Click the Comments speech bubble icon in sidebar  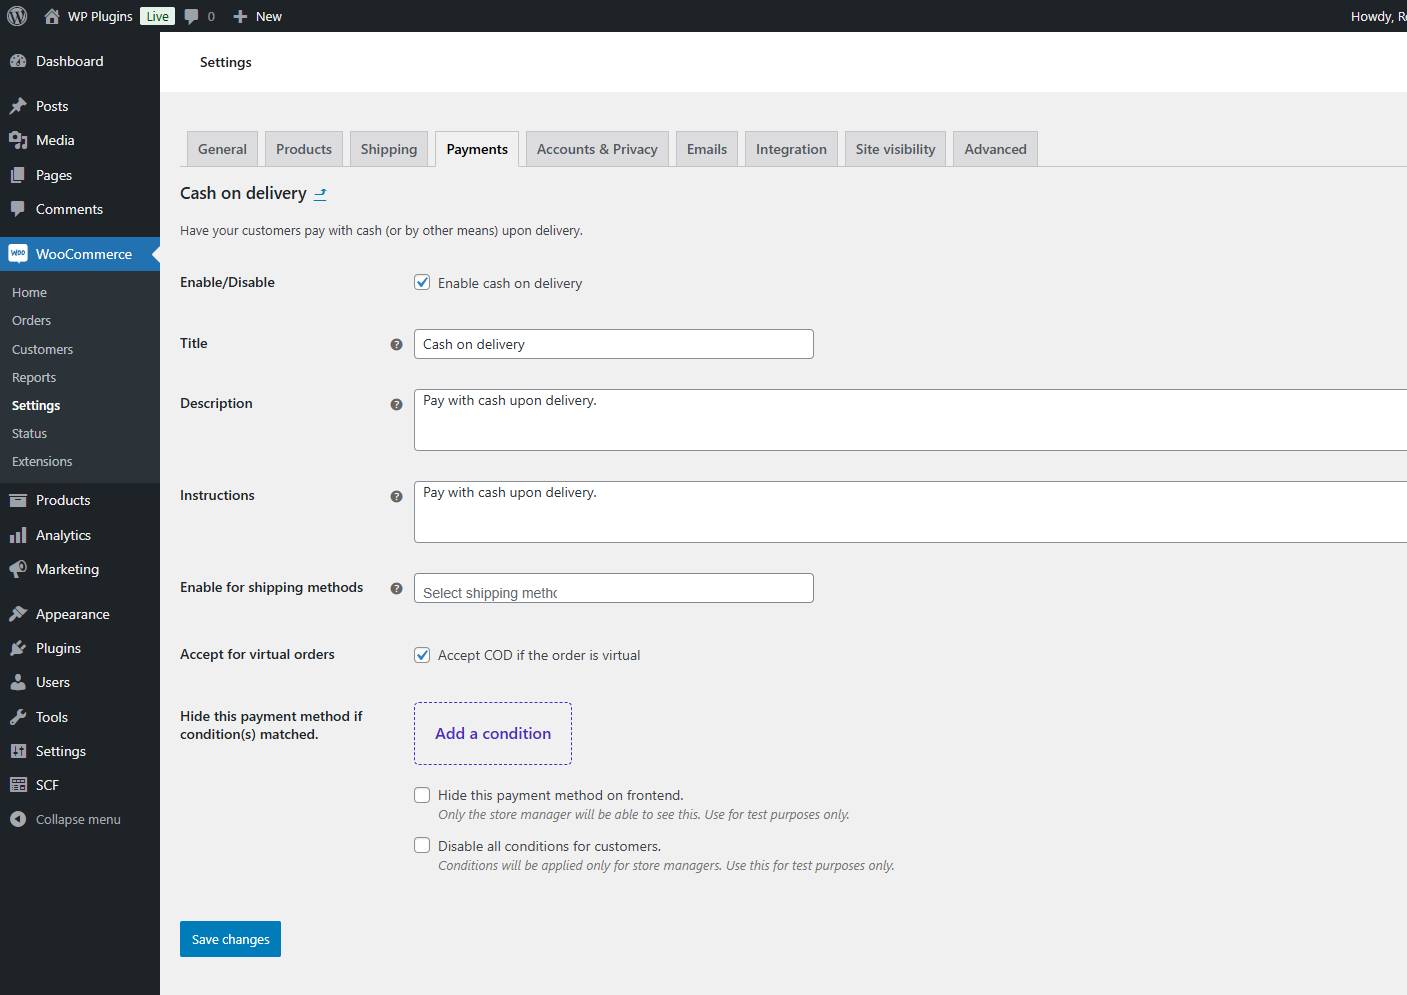pyautogui.click(x=18, y=209)
